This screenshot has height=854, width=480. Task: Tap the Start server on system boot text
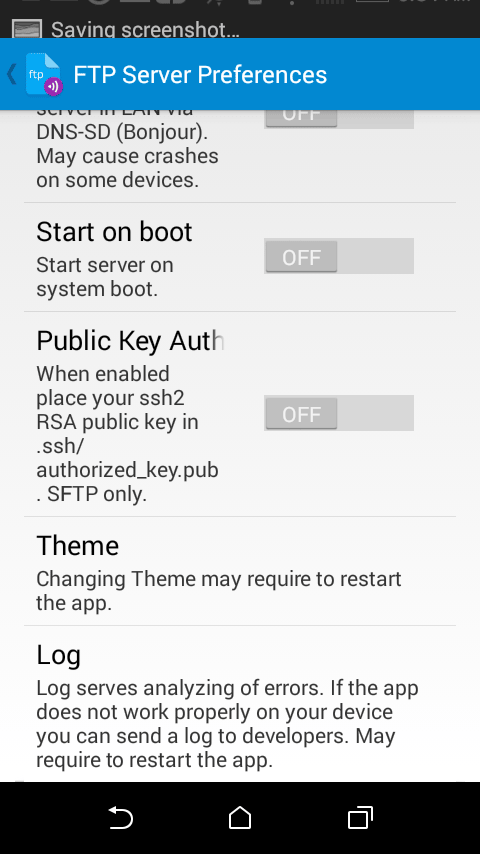pyautogui.click(x=105, y=277)
